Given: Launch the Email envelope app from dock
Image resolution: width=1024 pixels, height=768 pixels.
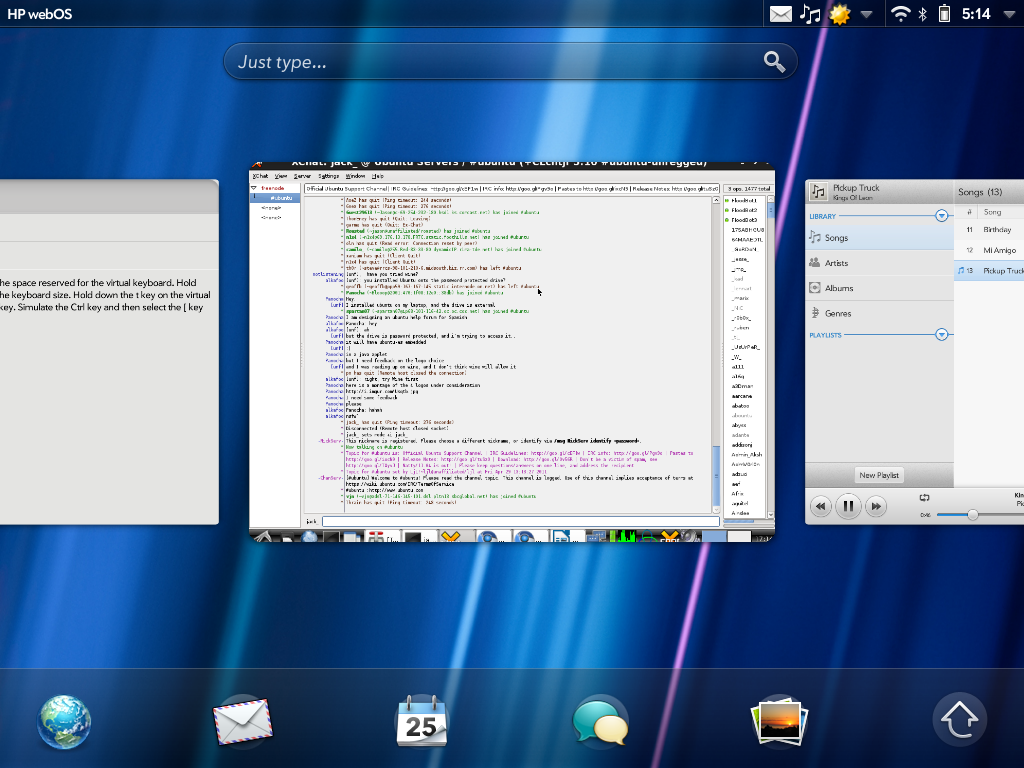Looking at the screenshot, I should [243, 722].
